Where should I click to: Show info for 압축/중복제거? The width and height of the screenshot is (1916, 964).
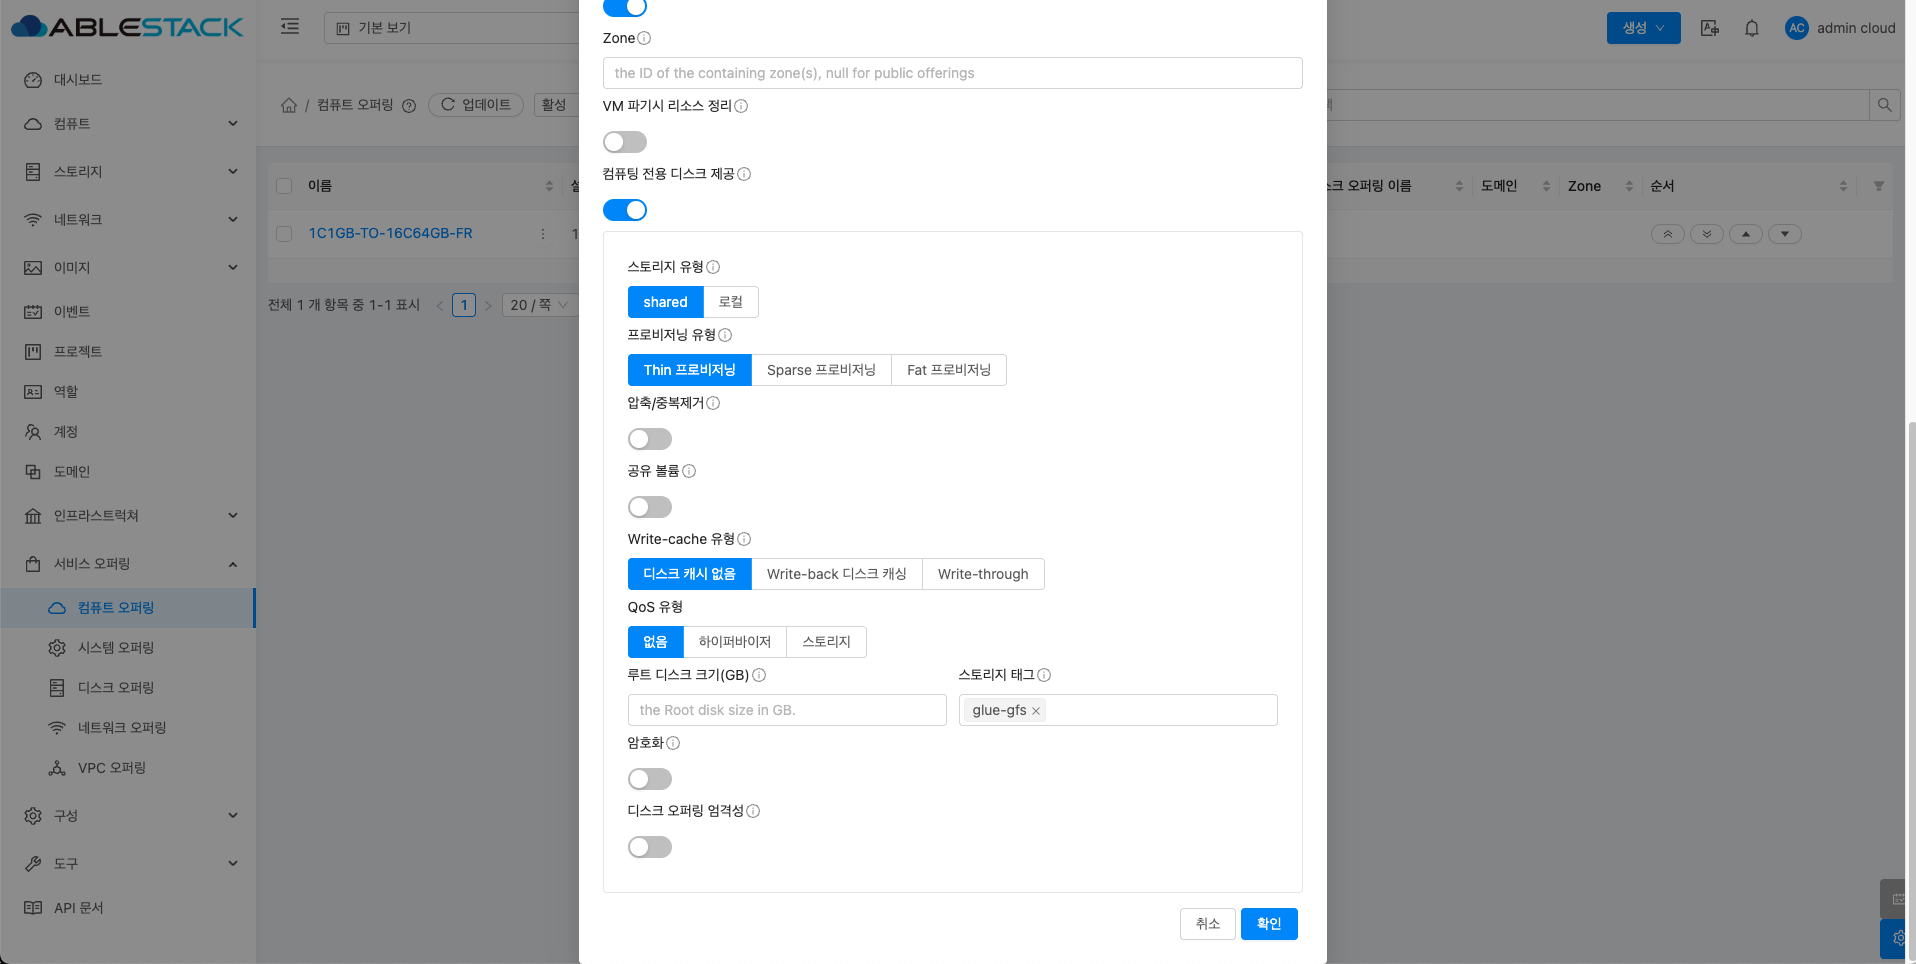tap(713, 403)
